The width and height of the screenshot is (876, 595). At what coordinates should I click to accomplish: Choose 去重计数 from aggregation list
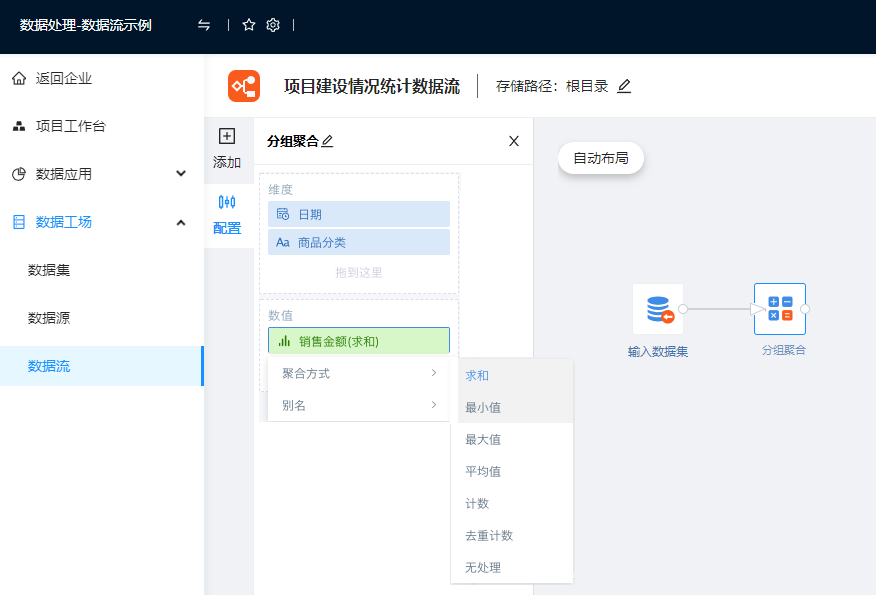(489, 535)
